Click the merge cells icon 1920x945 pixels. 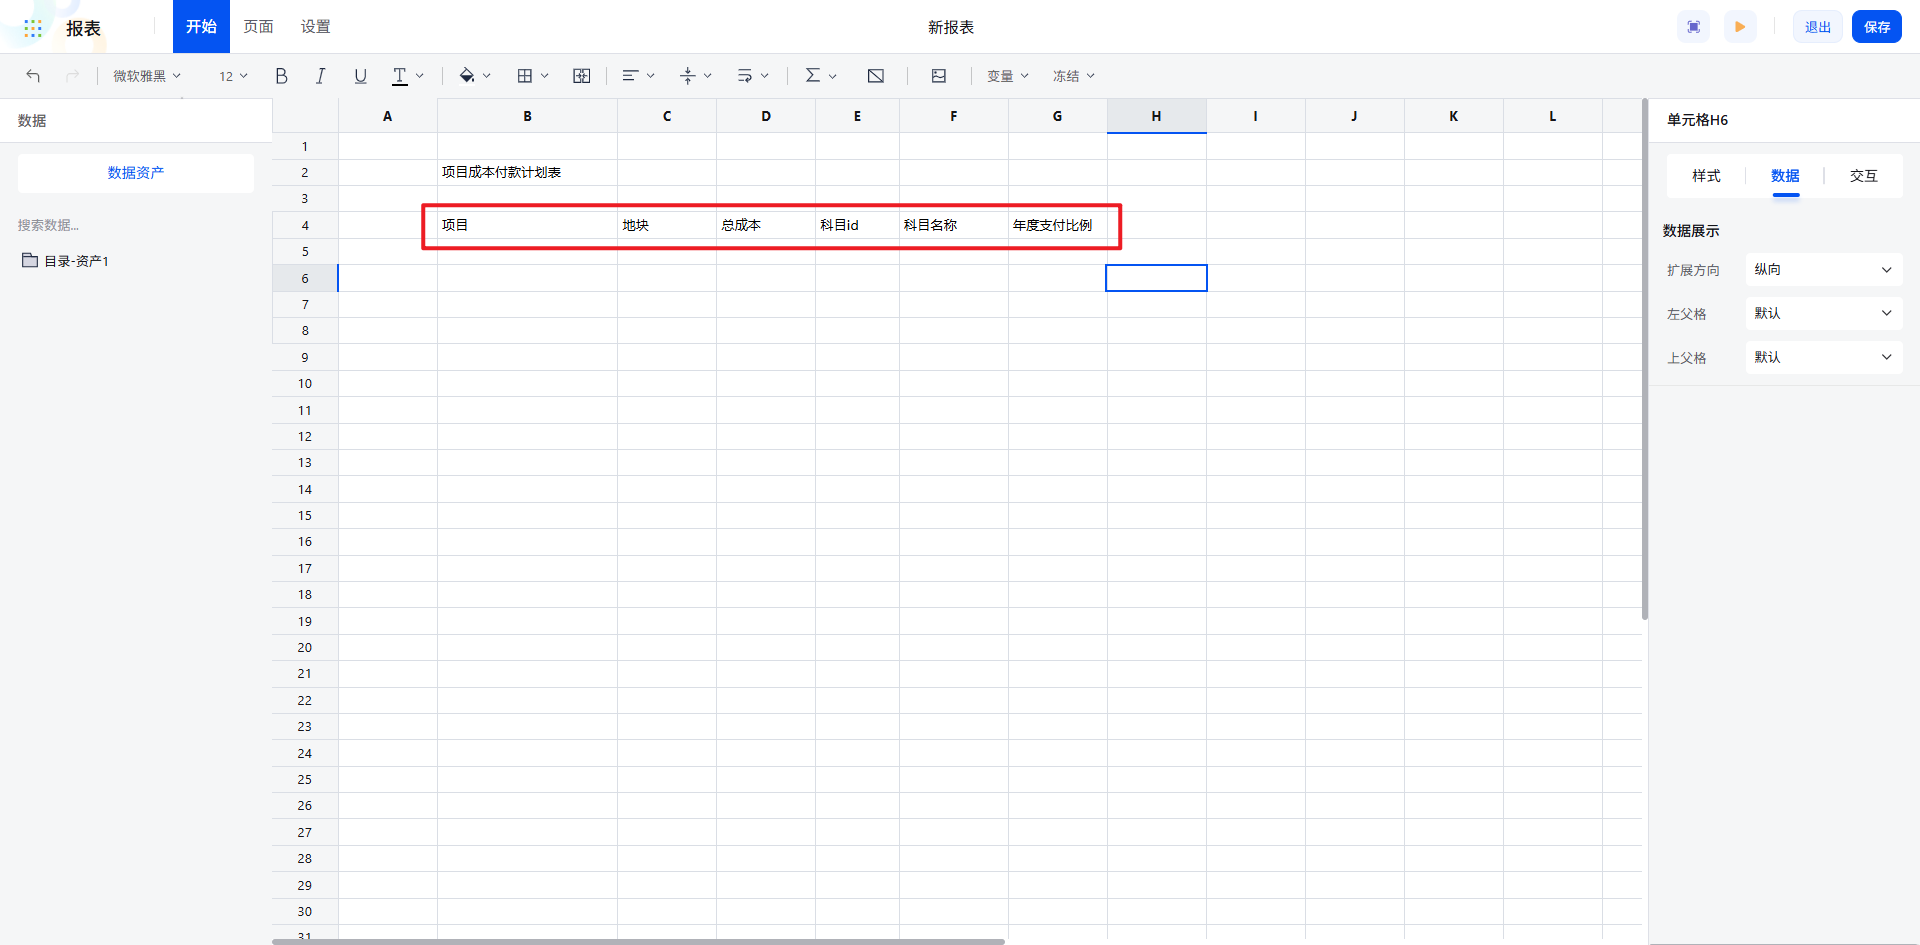[x=581, y=76]
